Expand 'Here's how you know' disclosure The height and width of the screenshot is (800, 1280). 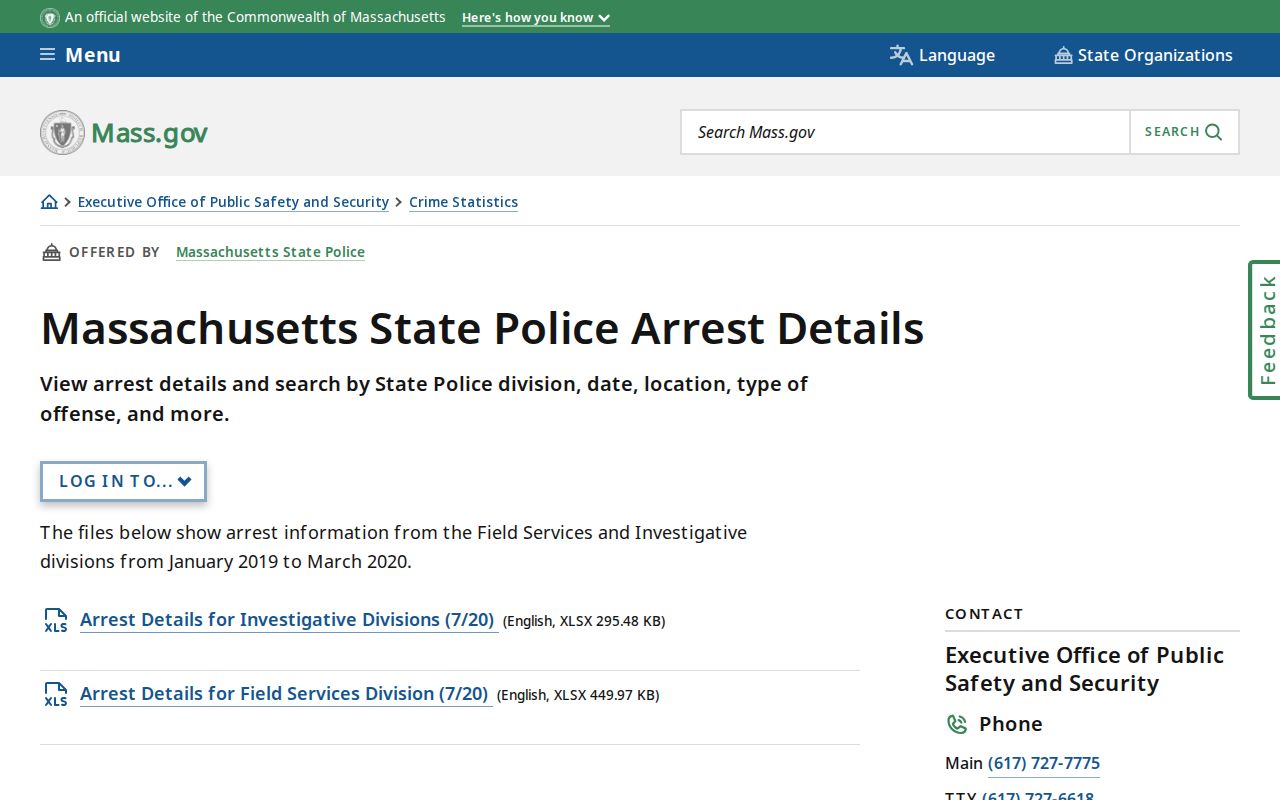[536, 18]
